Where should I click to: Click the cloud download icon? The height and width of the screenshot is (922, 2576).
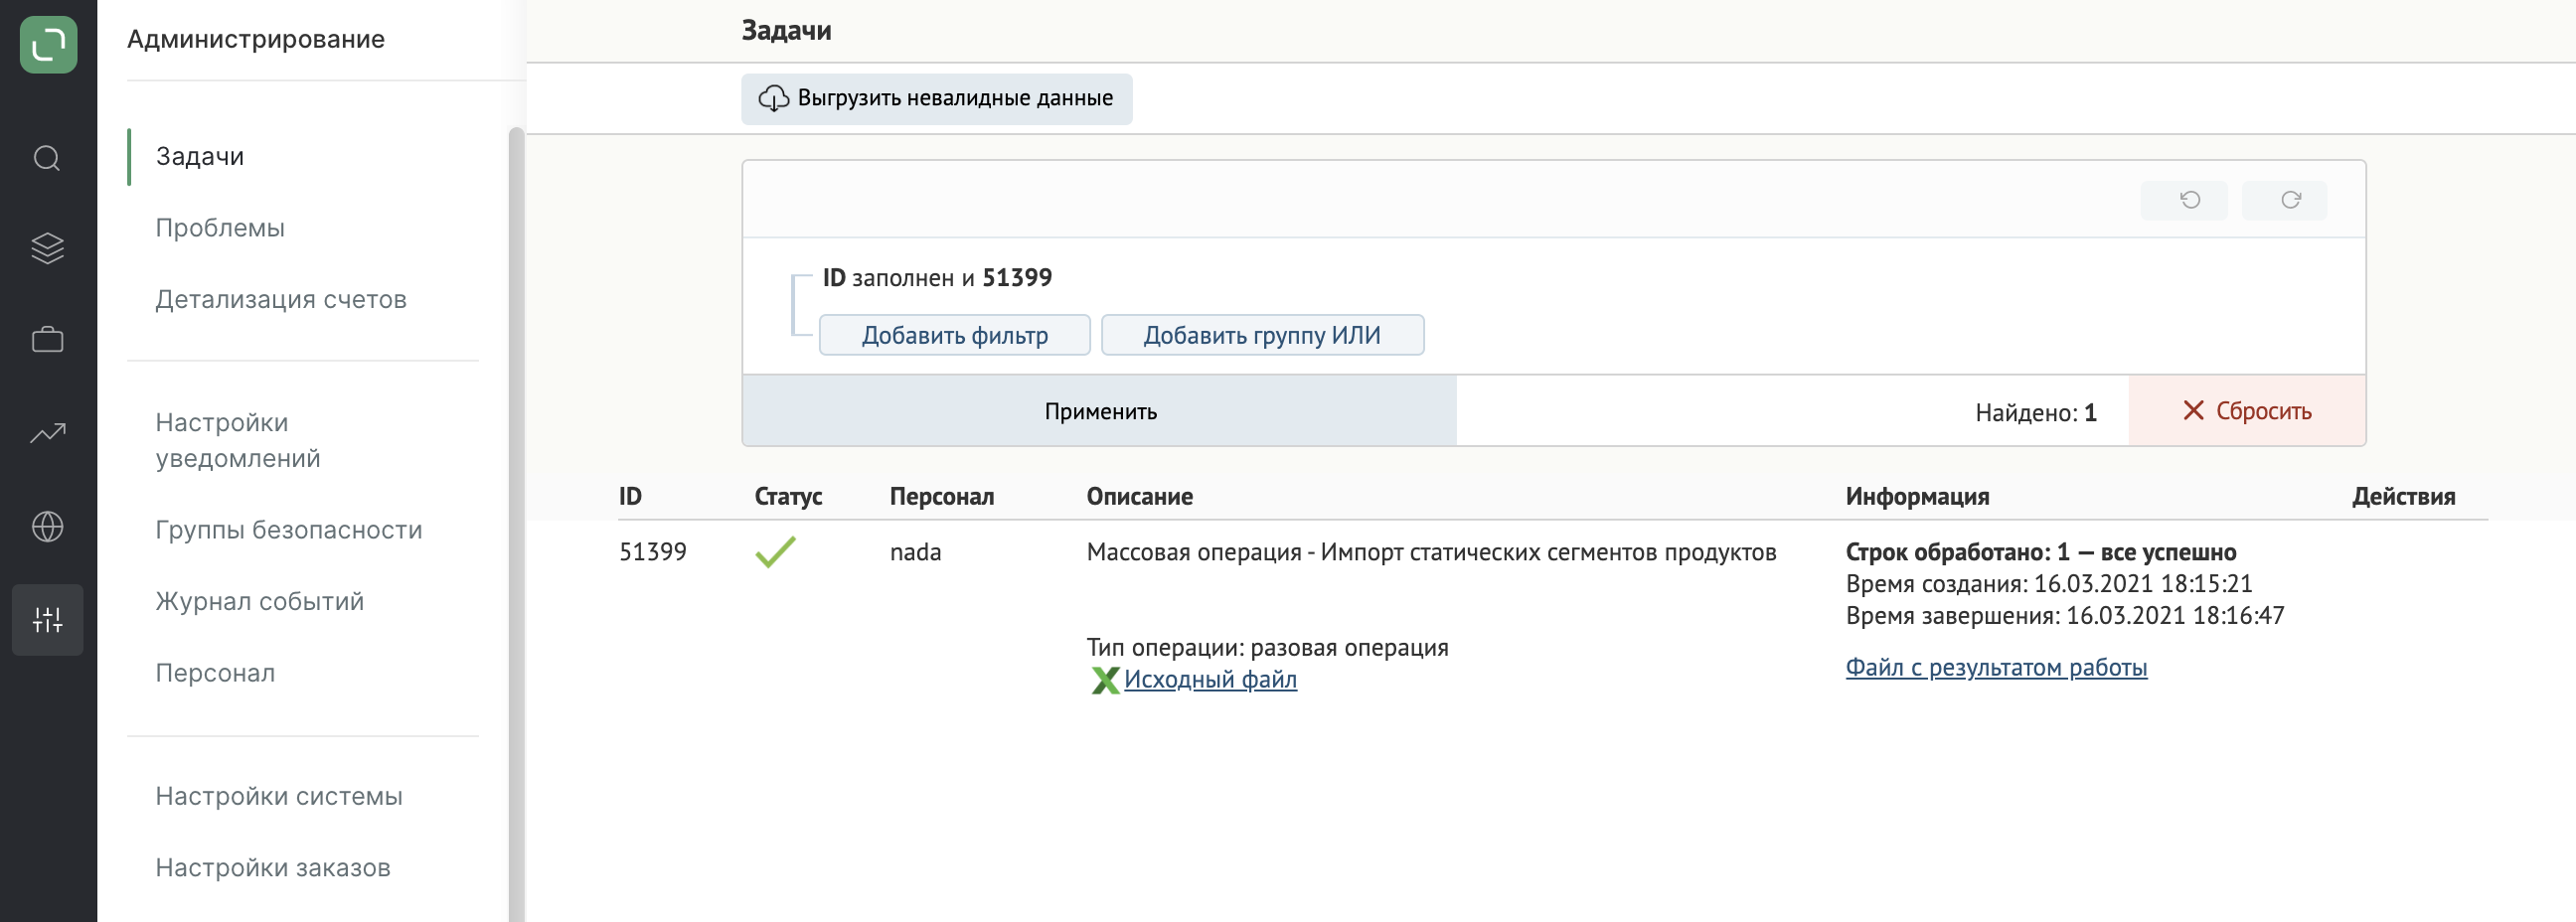click(773, 98)
